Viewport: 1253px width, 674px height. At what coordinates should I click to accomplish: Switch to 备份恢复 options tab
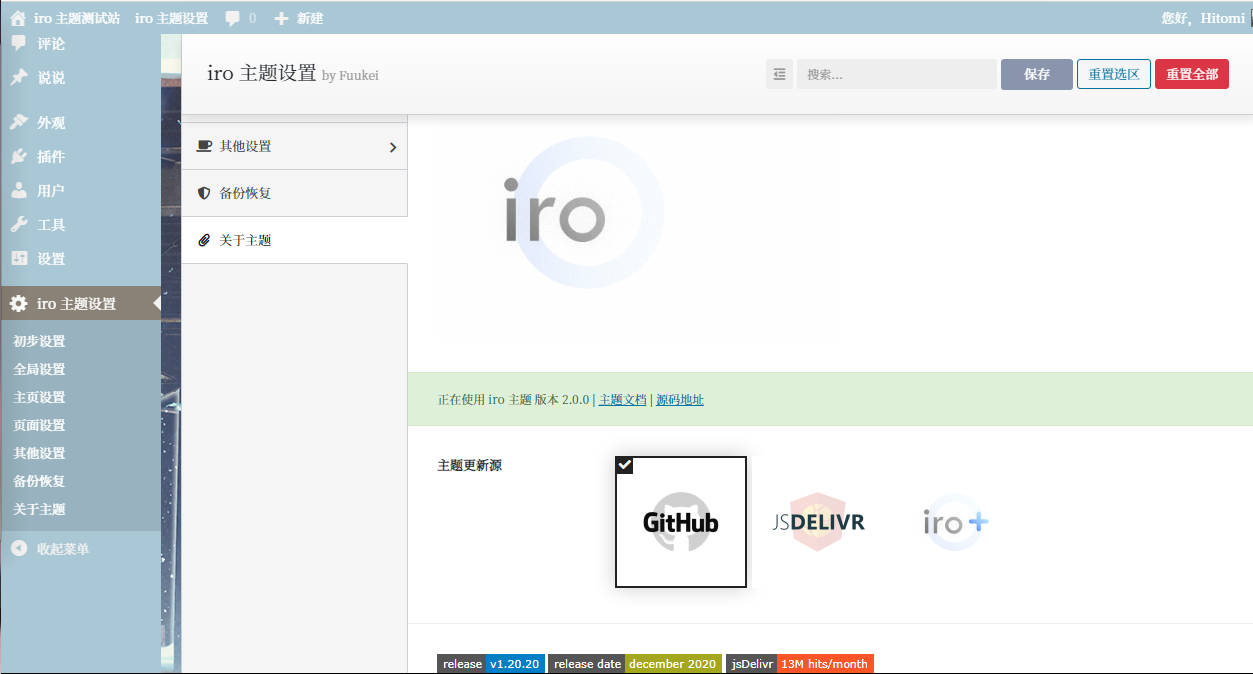295,193
